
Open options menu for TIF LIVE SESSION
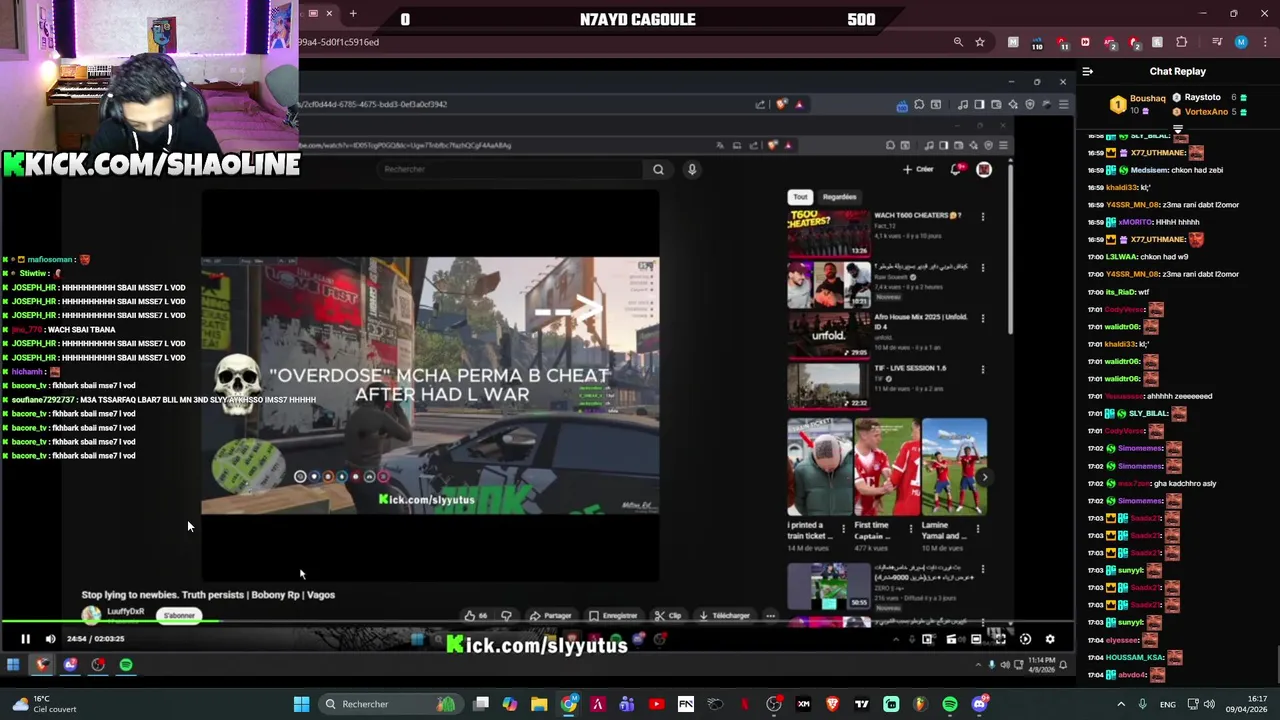983,369
